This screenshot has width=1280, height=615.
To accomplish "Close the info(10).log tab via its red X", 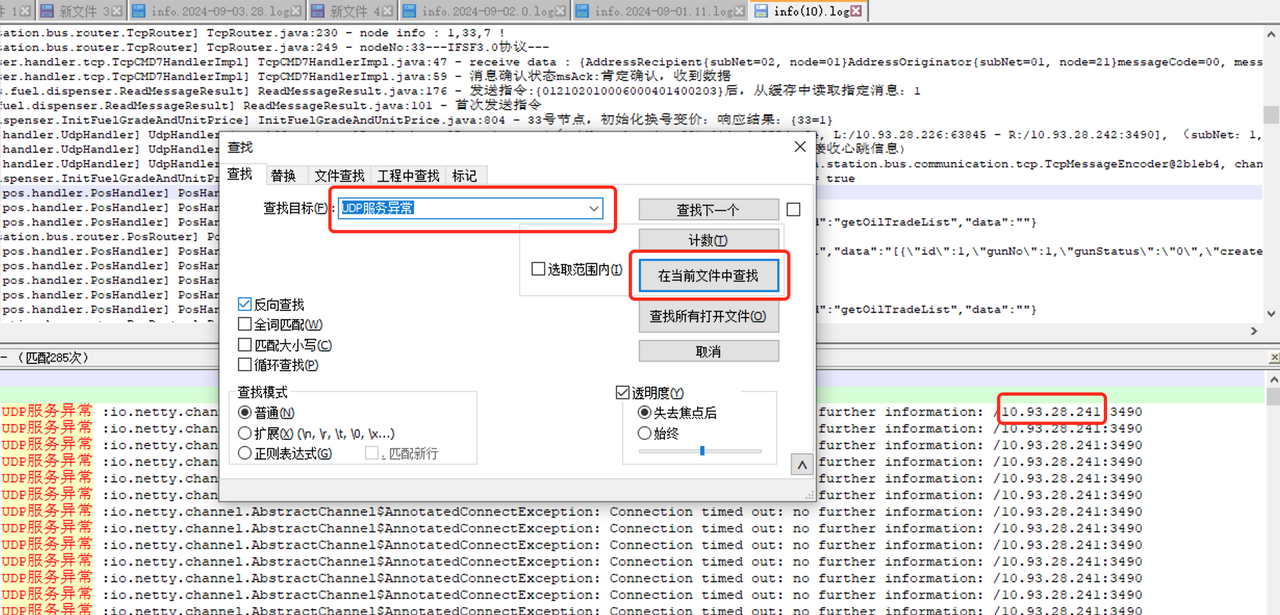I will coord(855,11).
